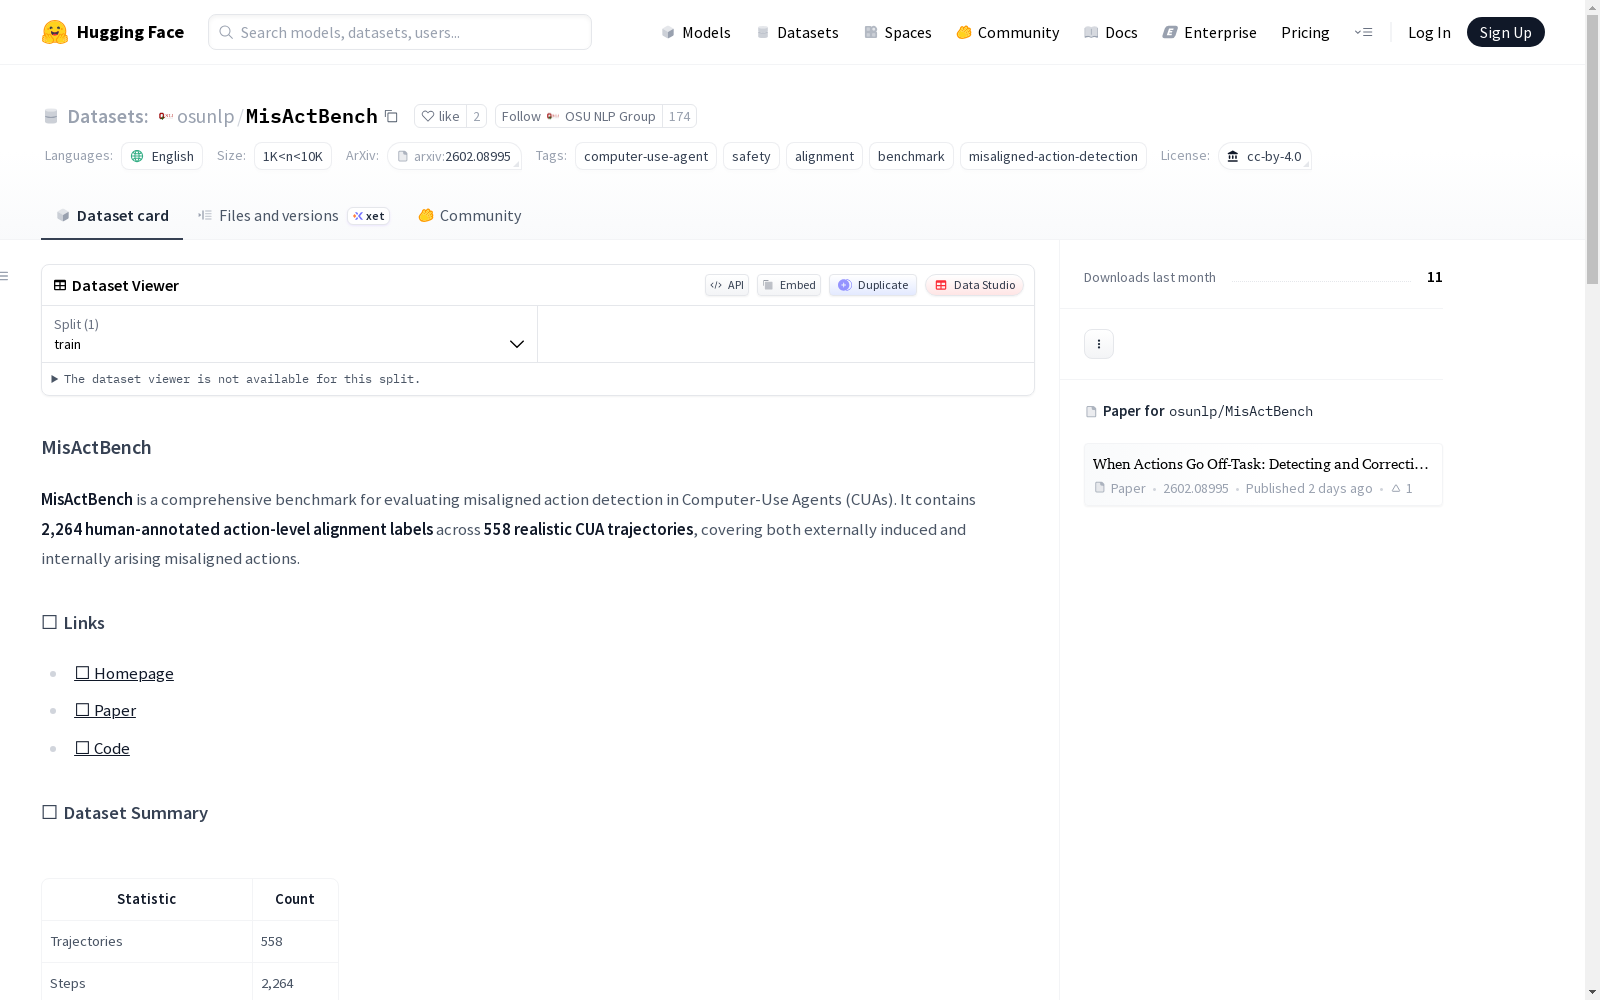Open the Homepage link

[x=124, y=673]
